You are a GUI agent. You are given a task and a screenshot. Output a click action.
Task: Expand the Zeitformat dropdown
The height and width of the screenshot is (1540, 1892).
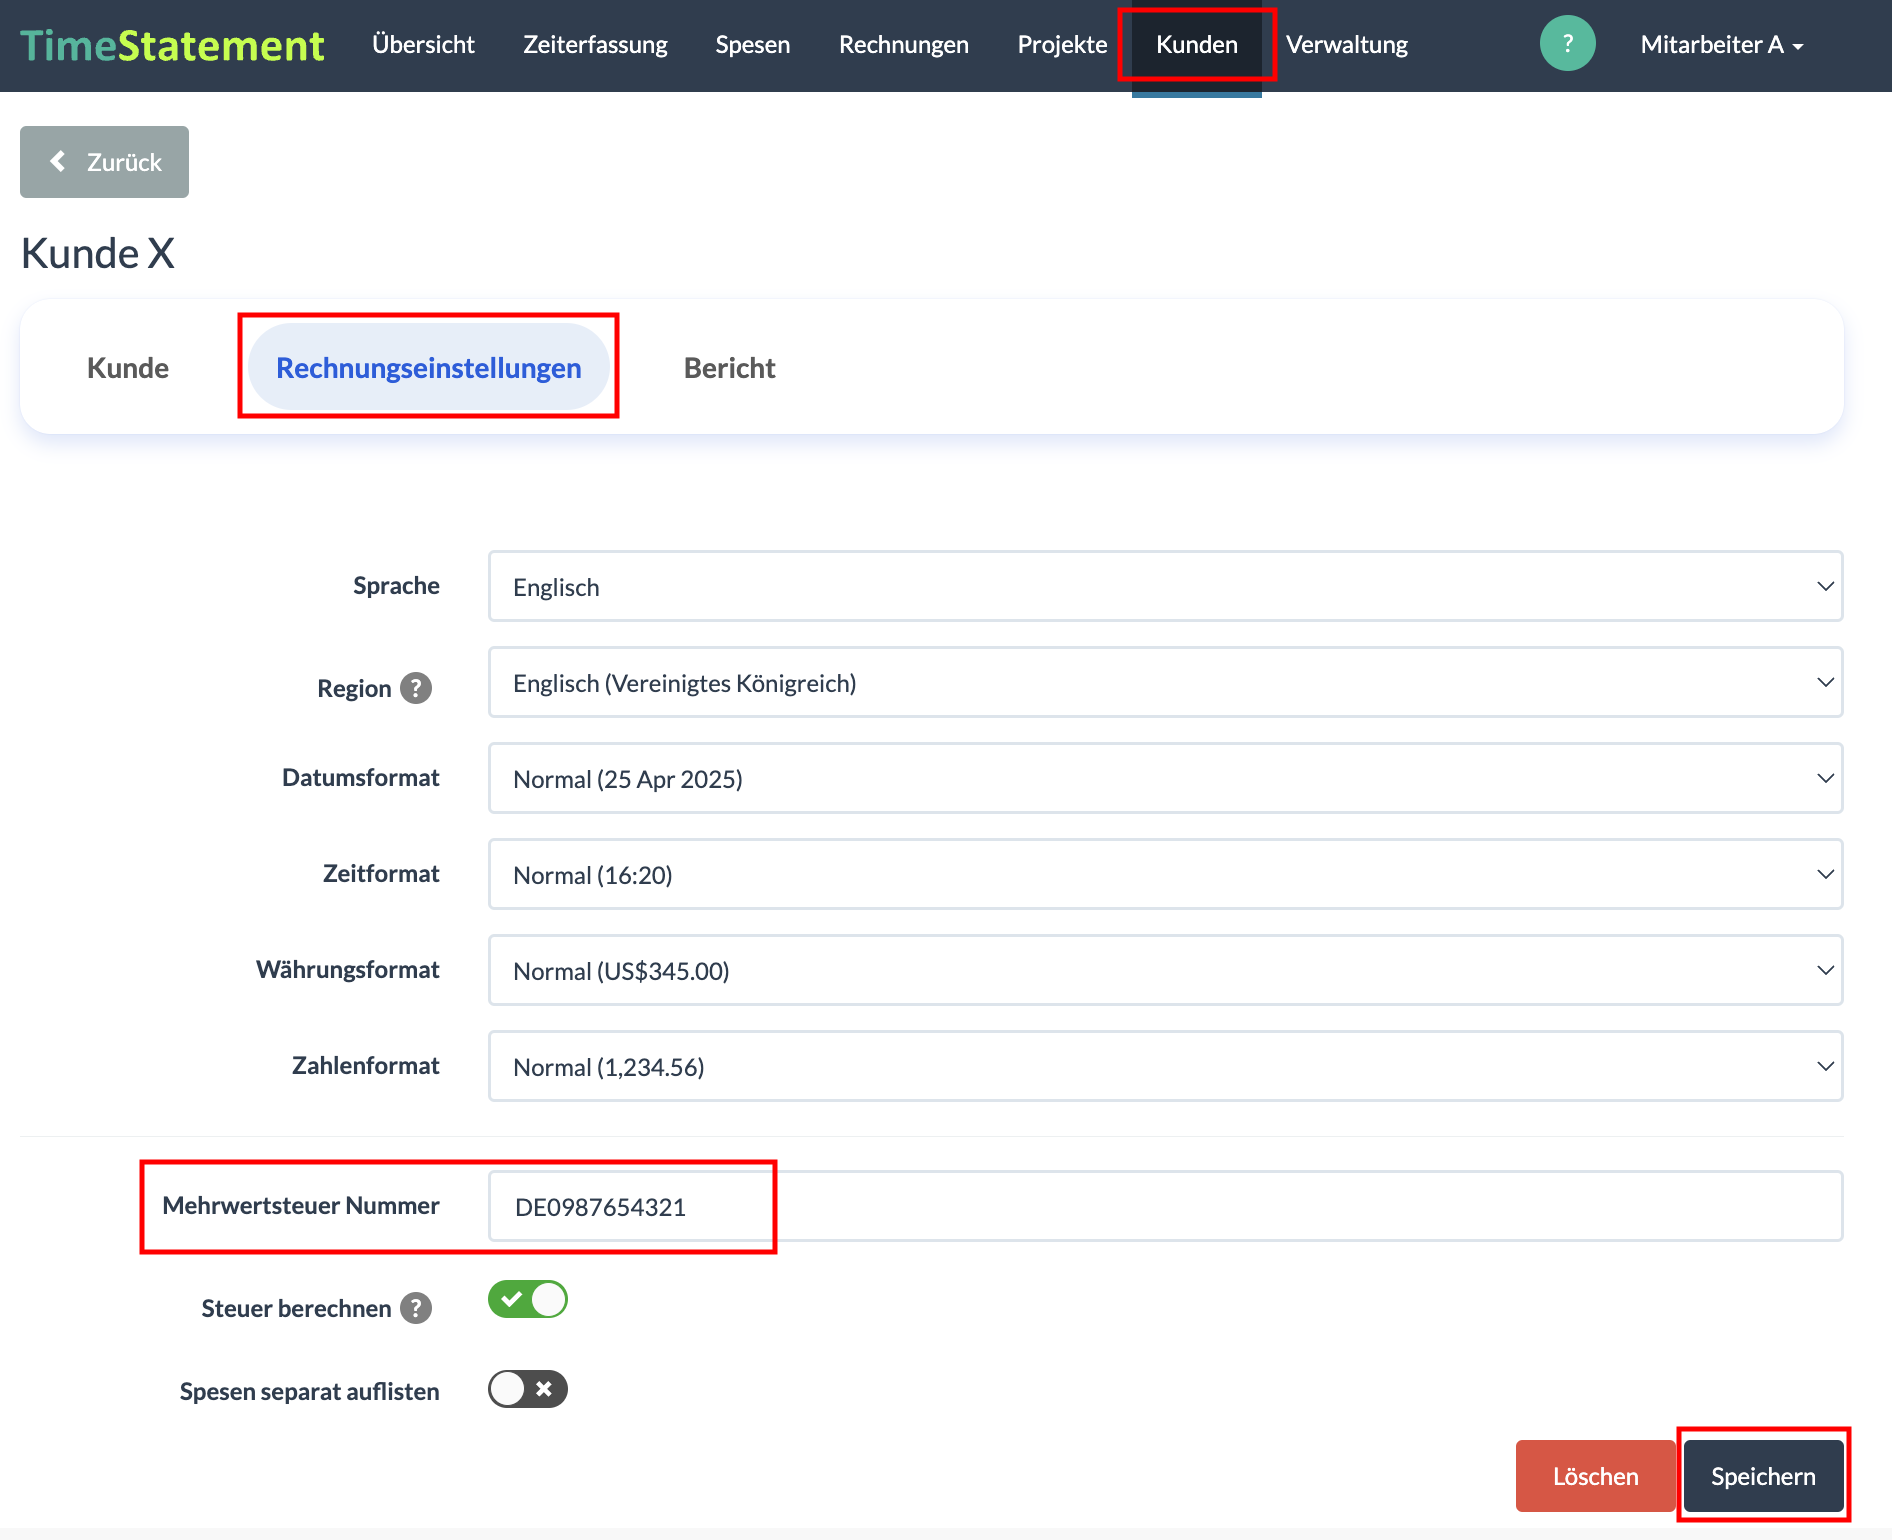[x=1165, y=874]
